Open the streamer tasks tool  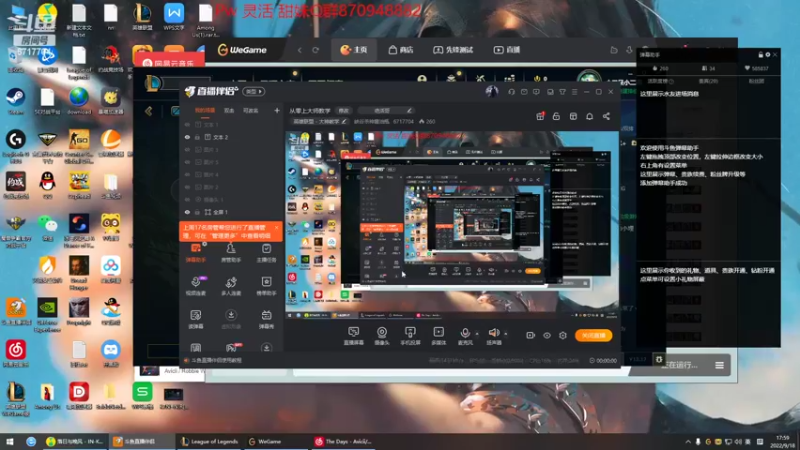point(266,253)
